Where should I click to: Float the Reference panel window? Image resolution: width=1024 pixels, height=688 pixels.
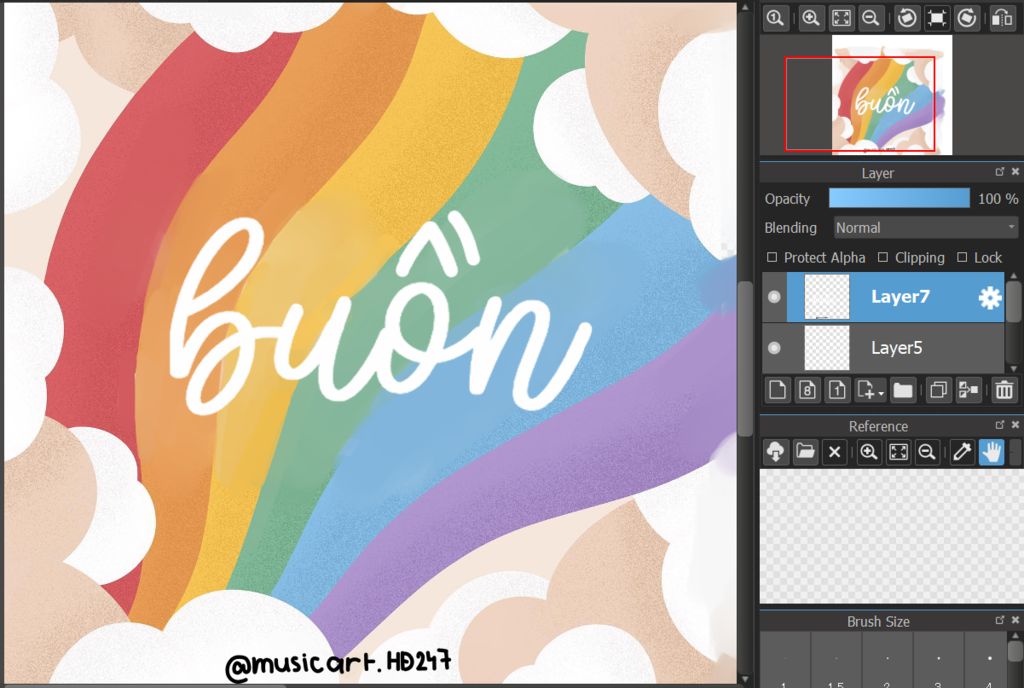(1000, 425)
